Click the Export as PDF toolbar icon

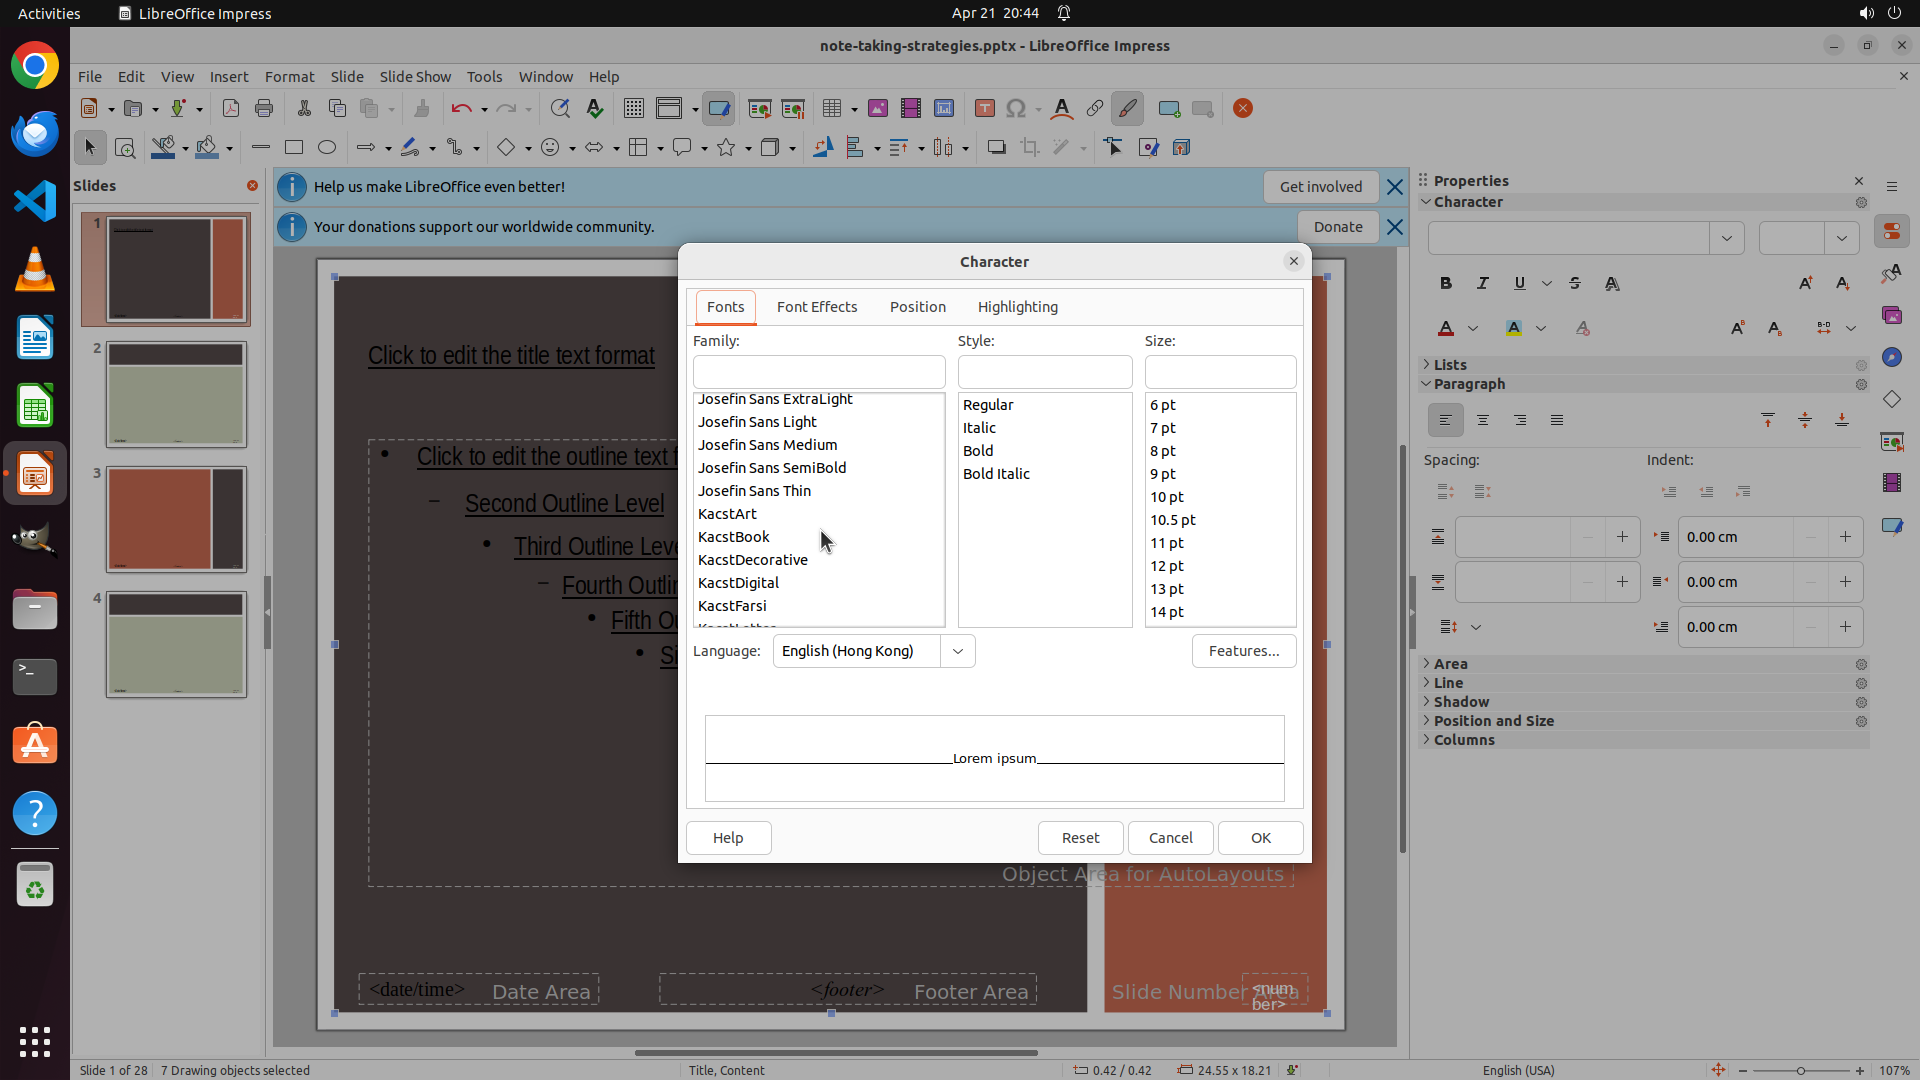(230, 109)
